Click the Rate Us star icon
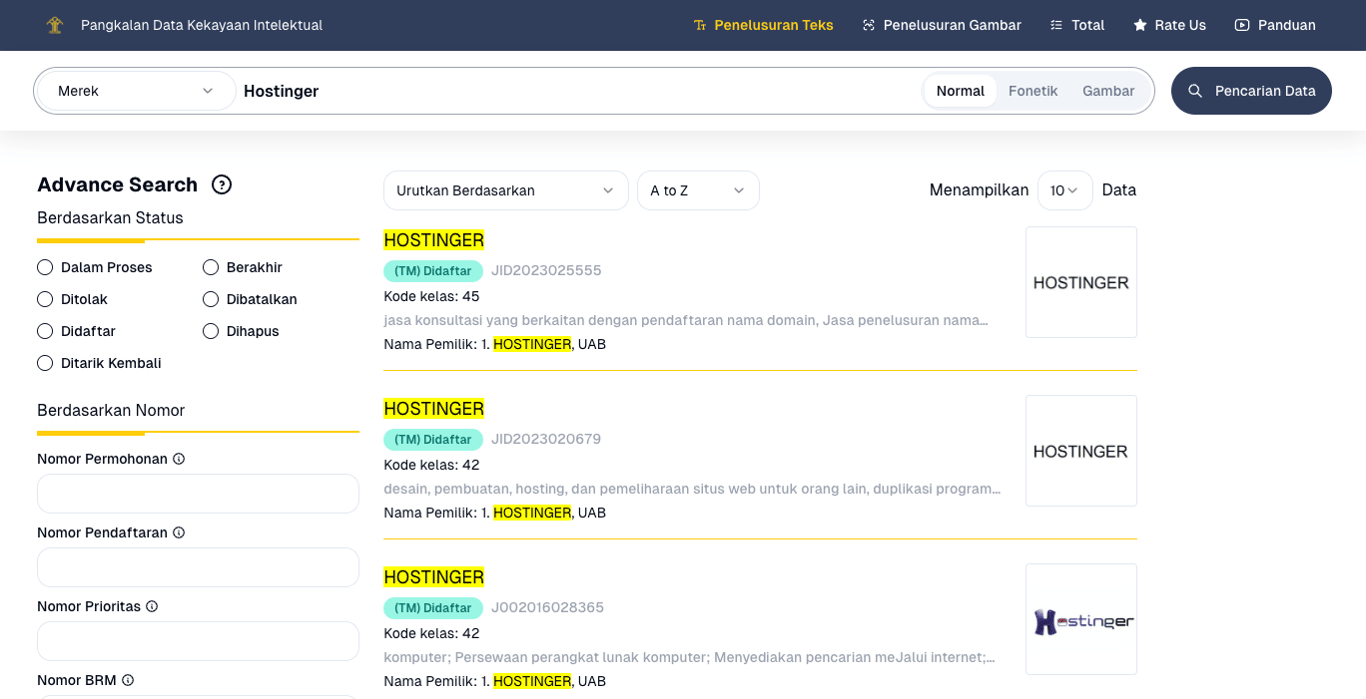The width and height of the screenshot is (1366, 699). pyautogui.click(x=1138, y=25)
